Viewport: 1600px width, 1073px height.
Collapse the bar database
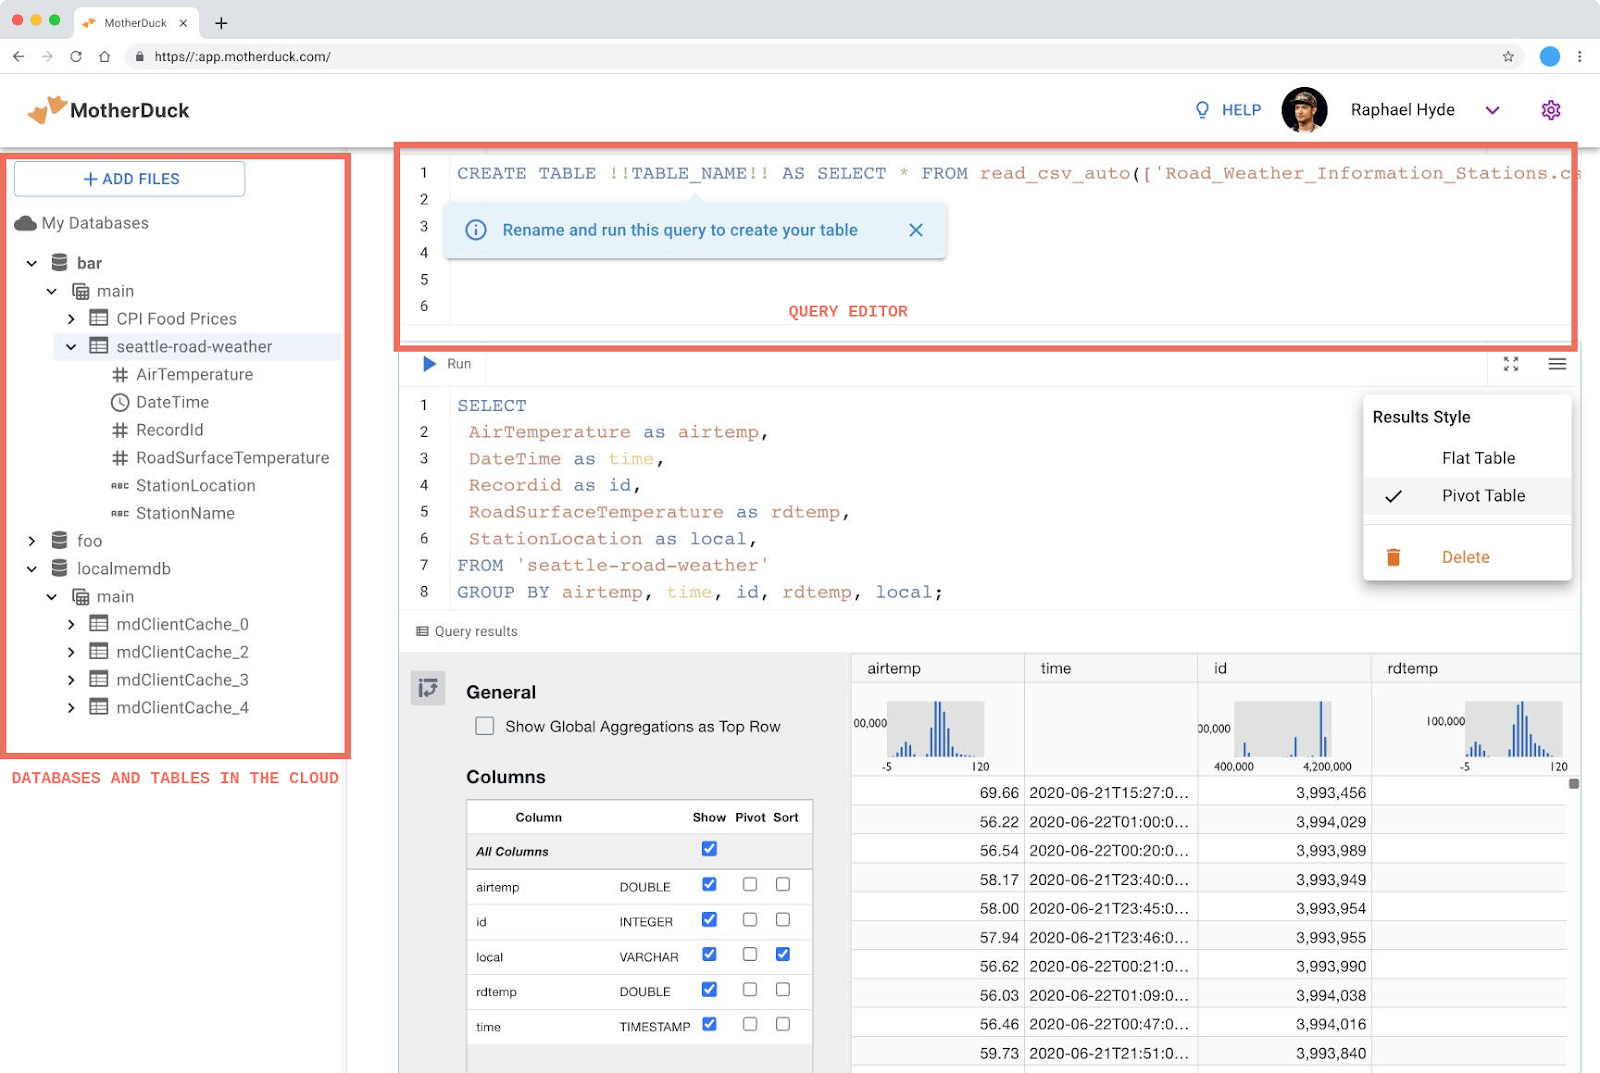32,263
